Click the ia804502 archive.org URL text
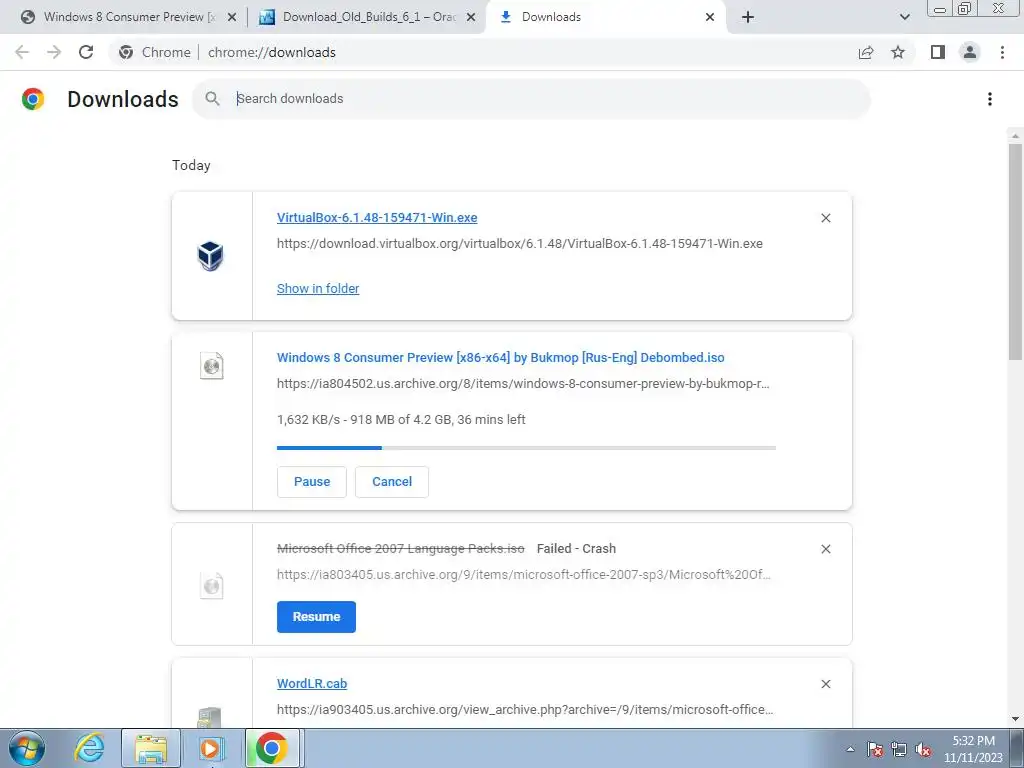This screenshot has width=1024, height=768. click(x=523, y=384)
